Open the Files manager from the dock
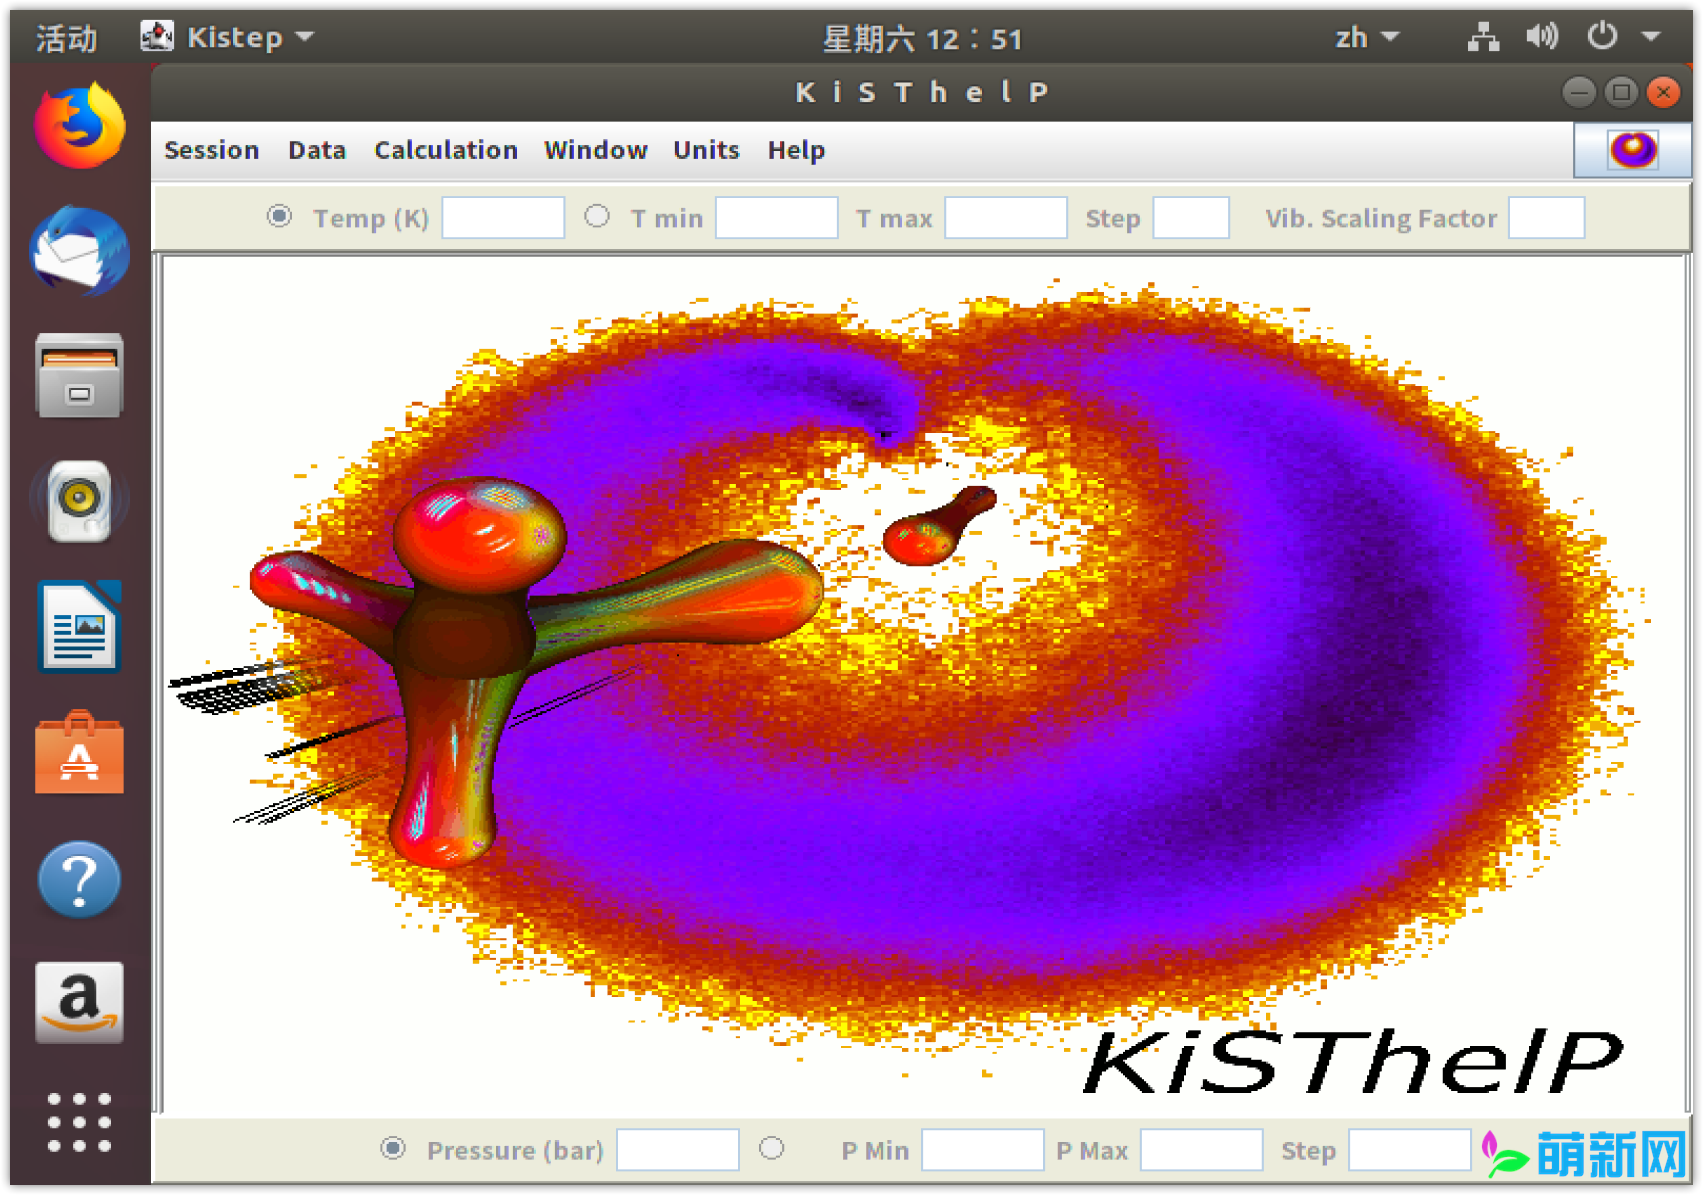 pyautogui.click(x=80, y=376)
